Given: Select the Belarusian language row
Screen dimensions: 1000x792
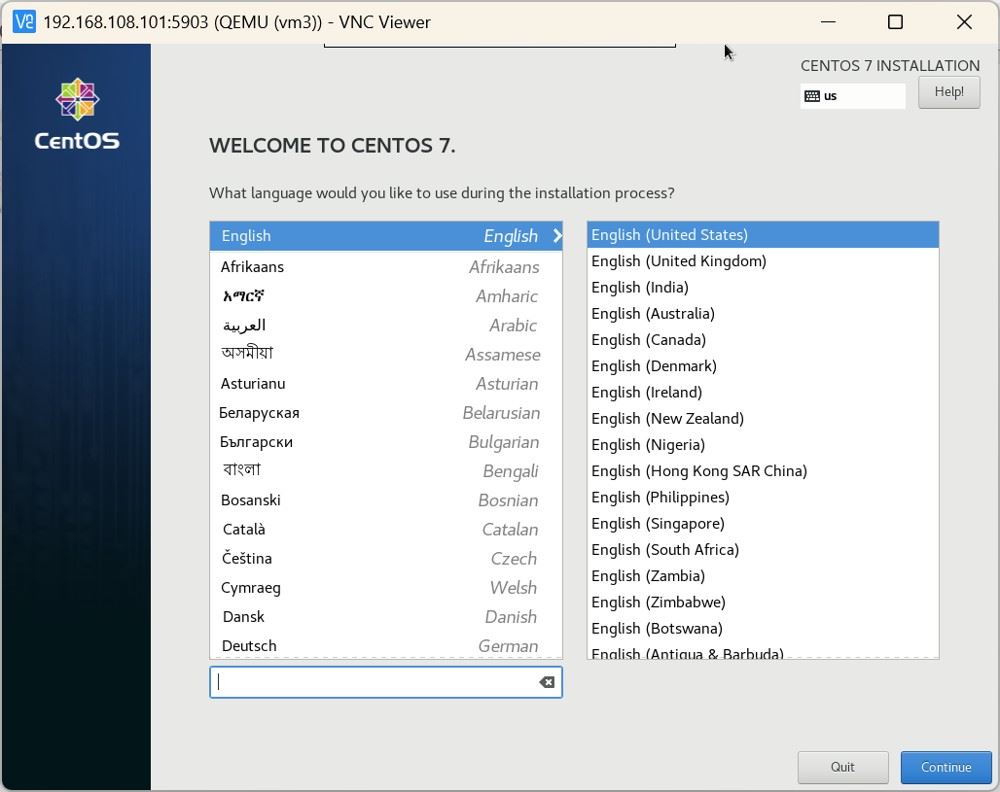Looking at the screenshot, I should pyautogui.click(x=386, y=413).
